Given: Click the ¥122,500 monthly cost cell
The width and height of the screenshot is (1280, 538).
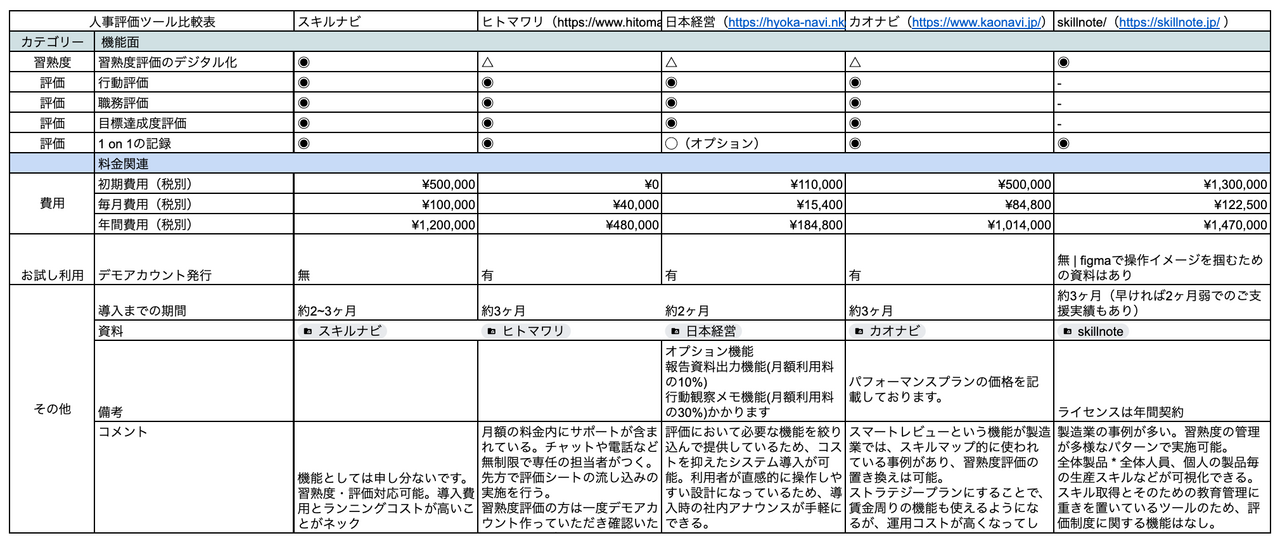Looking at the screenshot, I should click(x=1162, y=205).
